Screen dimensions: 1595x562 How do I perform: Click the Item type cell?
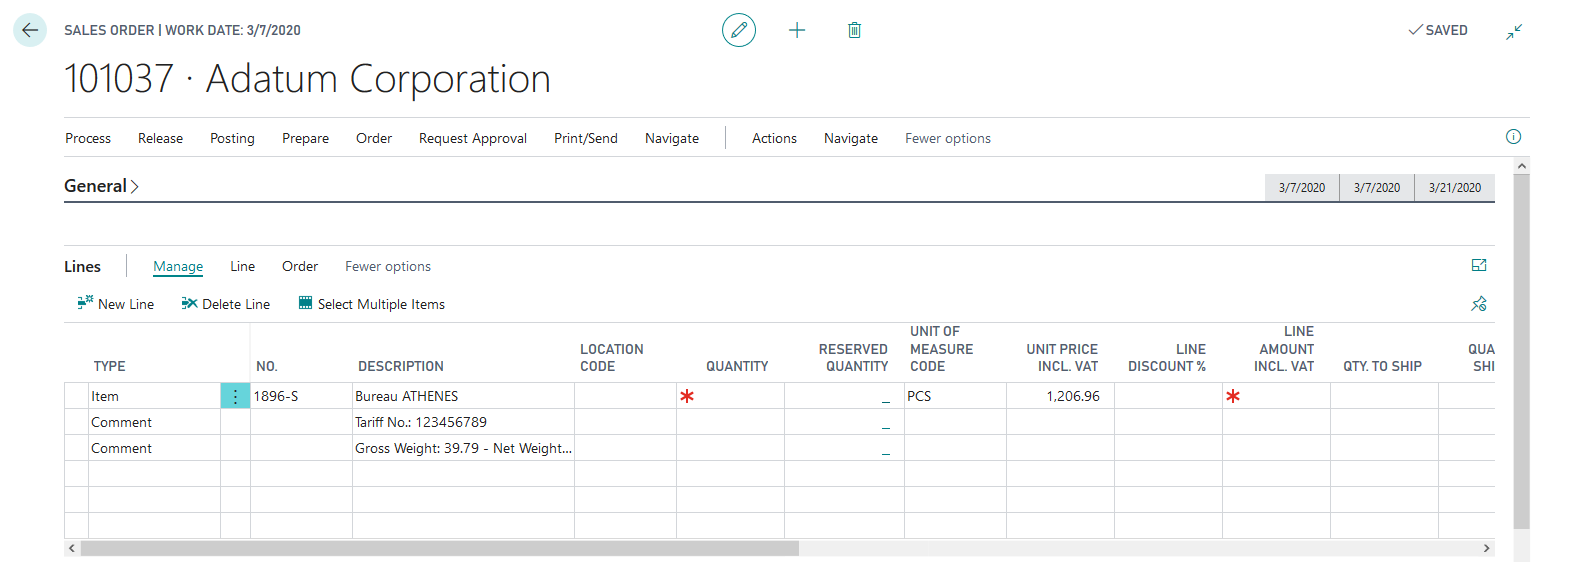point(154,396)
